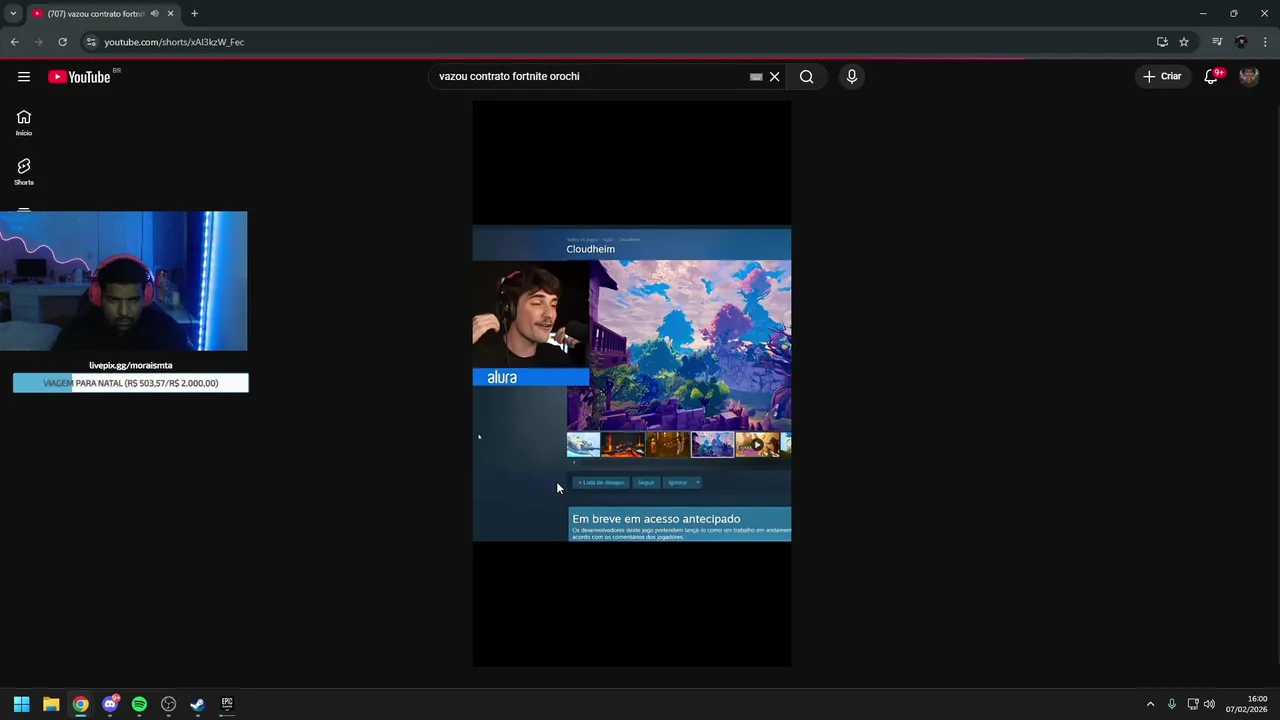The height and width of the screenshot is (720, 1280).
Task: Expand the tab search dropdown arrow
Action: [x=13, y=13]
